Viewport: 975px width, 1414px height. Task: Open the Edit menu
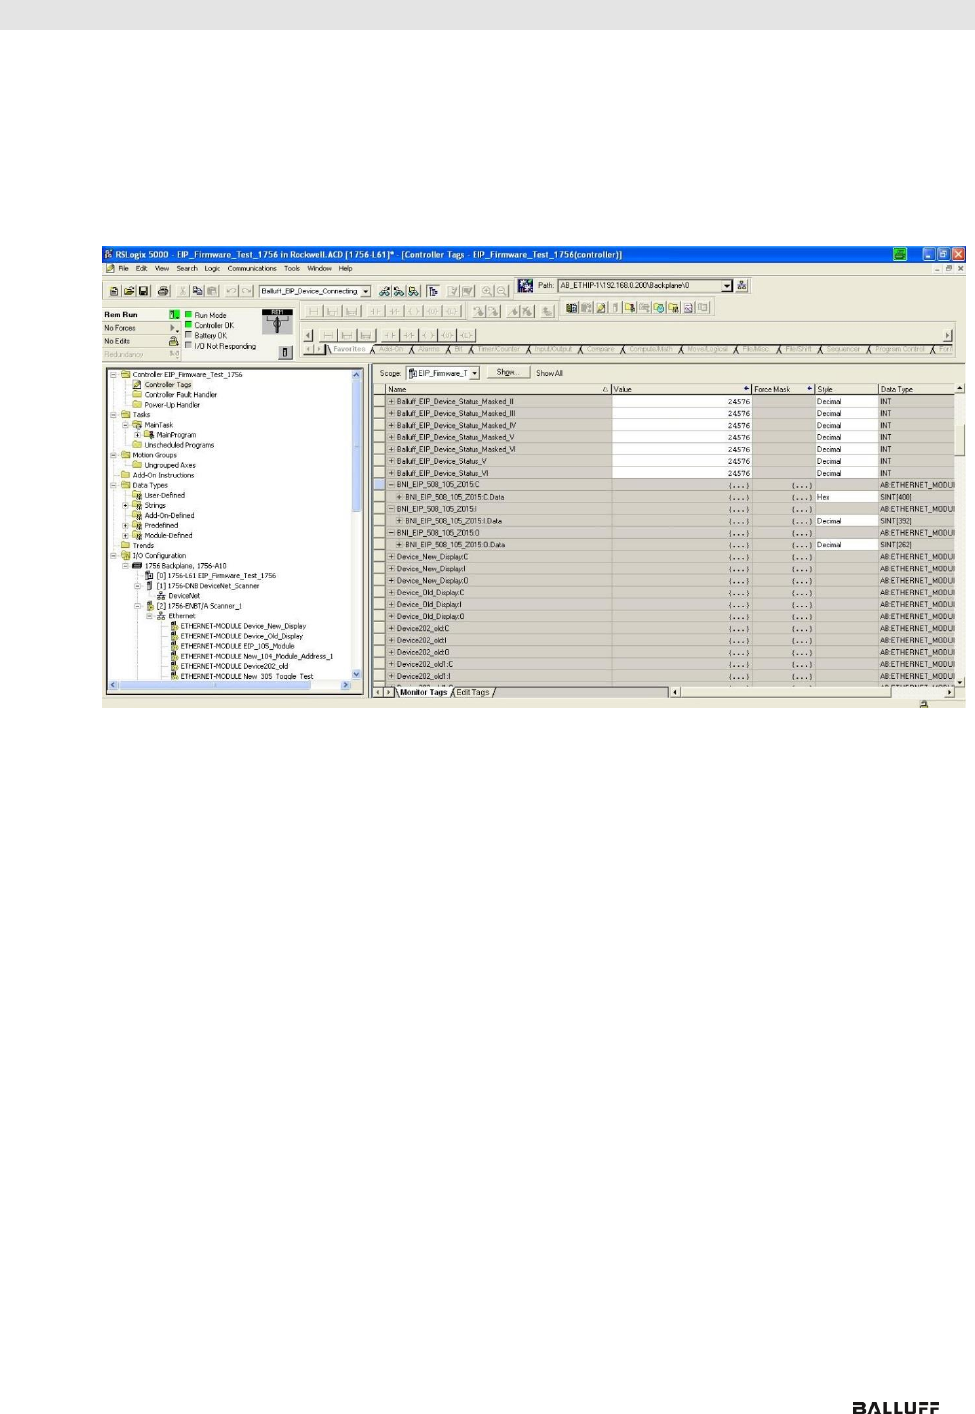[x=141, y=268]
